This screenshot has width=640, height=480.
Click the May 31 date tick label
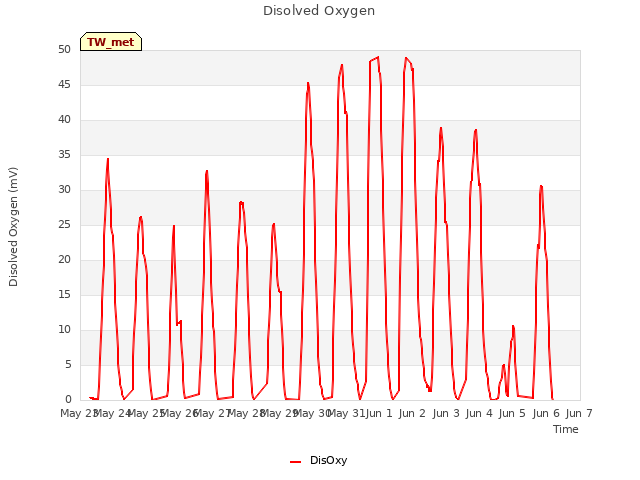point(347,413)
